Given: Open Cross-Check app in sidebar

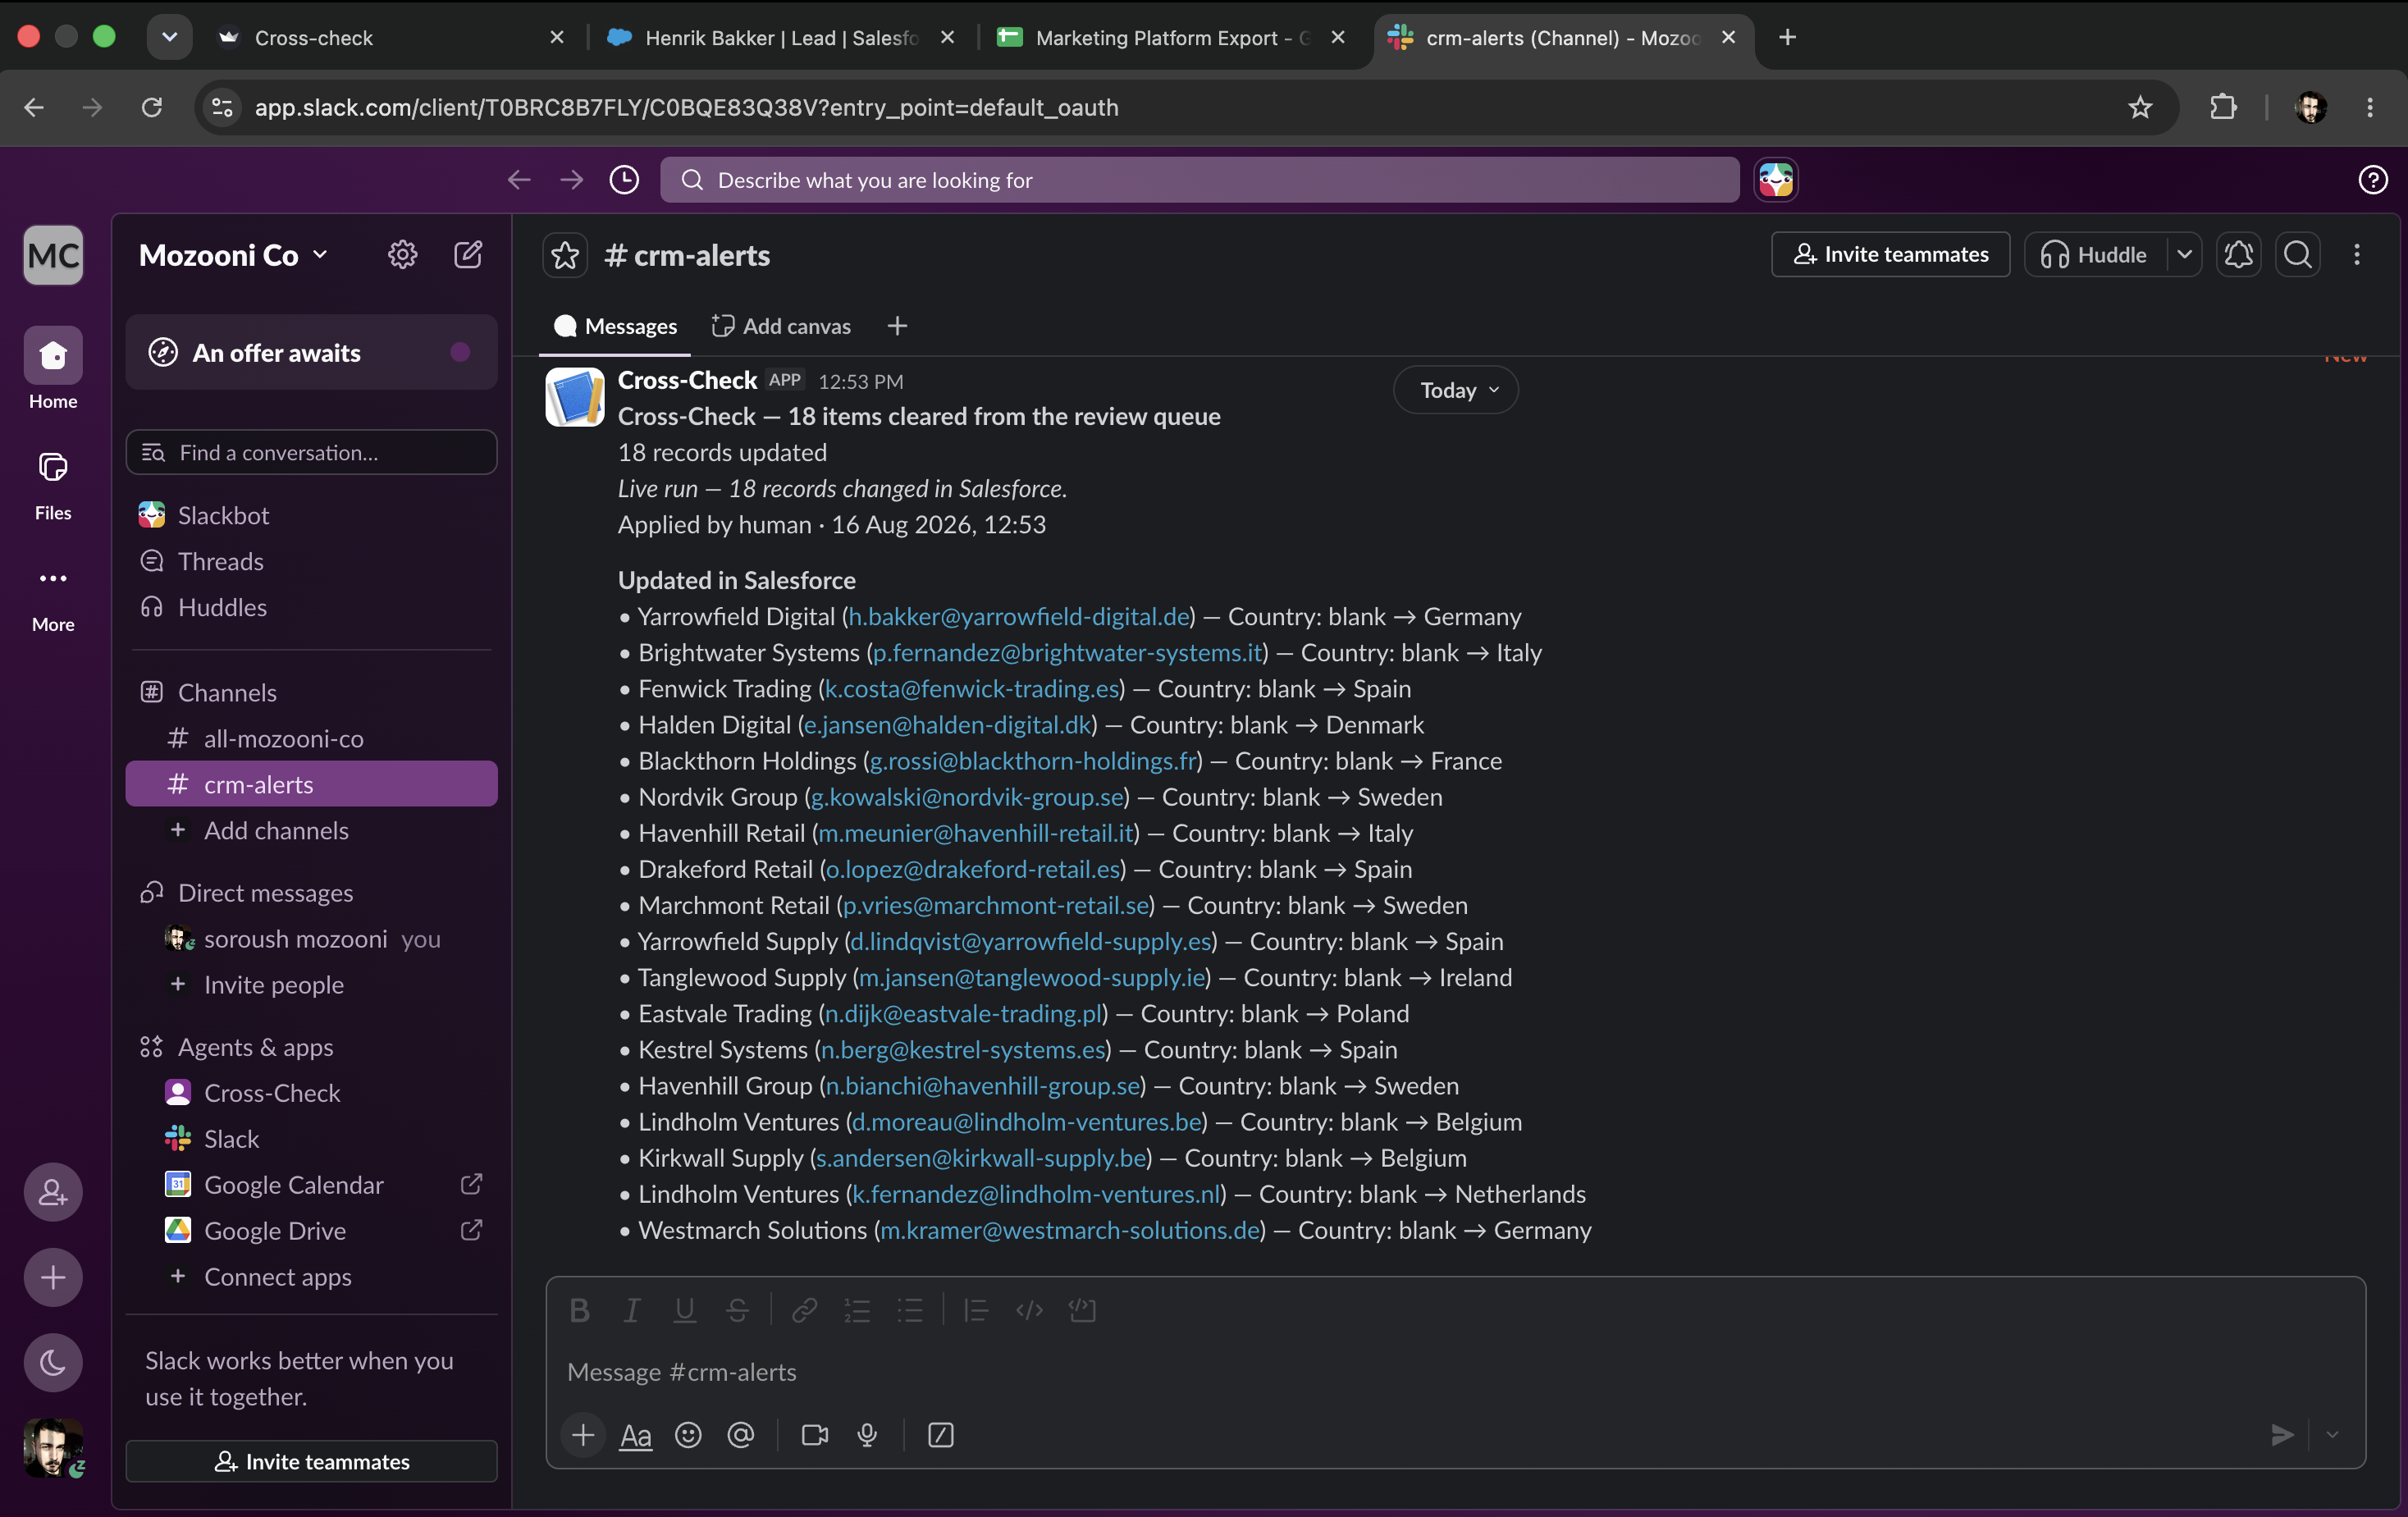Looking at the screenshot, I should pos(311,1092).
